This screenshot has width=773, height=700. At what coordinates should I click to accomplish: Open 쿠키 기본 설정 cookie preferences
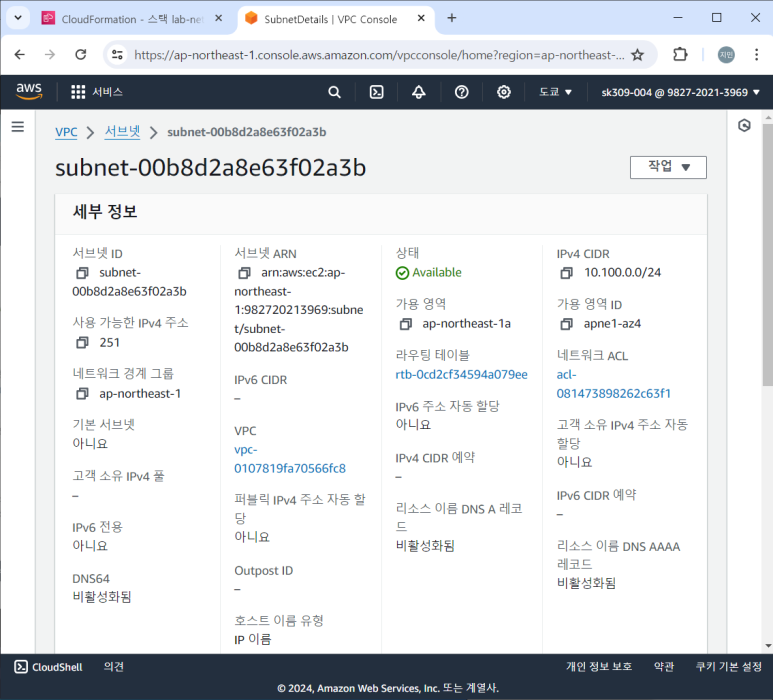(729, 667)
